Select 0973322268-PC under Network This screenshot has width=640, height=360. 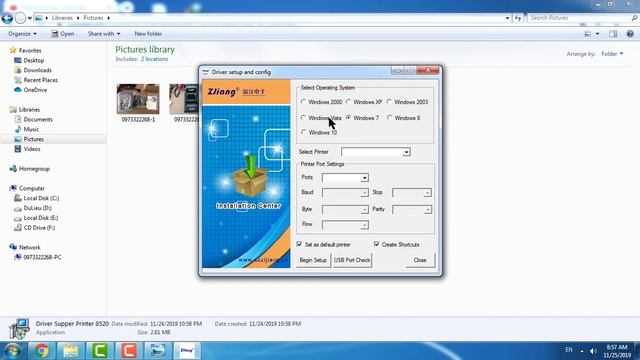(x=42, y=258)
